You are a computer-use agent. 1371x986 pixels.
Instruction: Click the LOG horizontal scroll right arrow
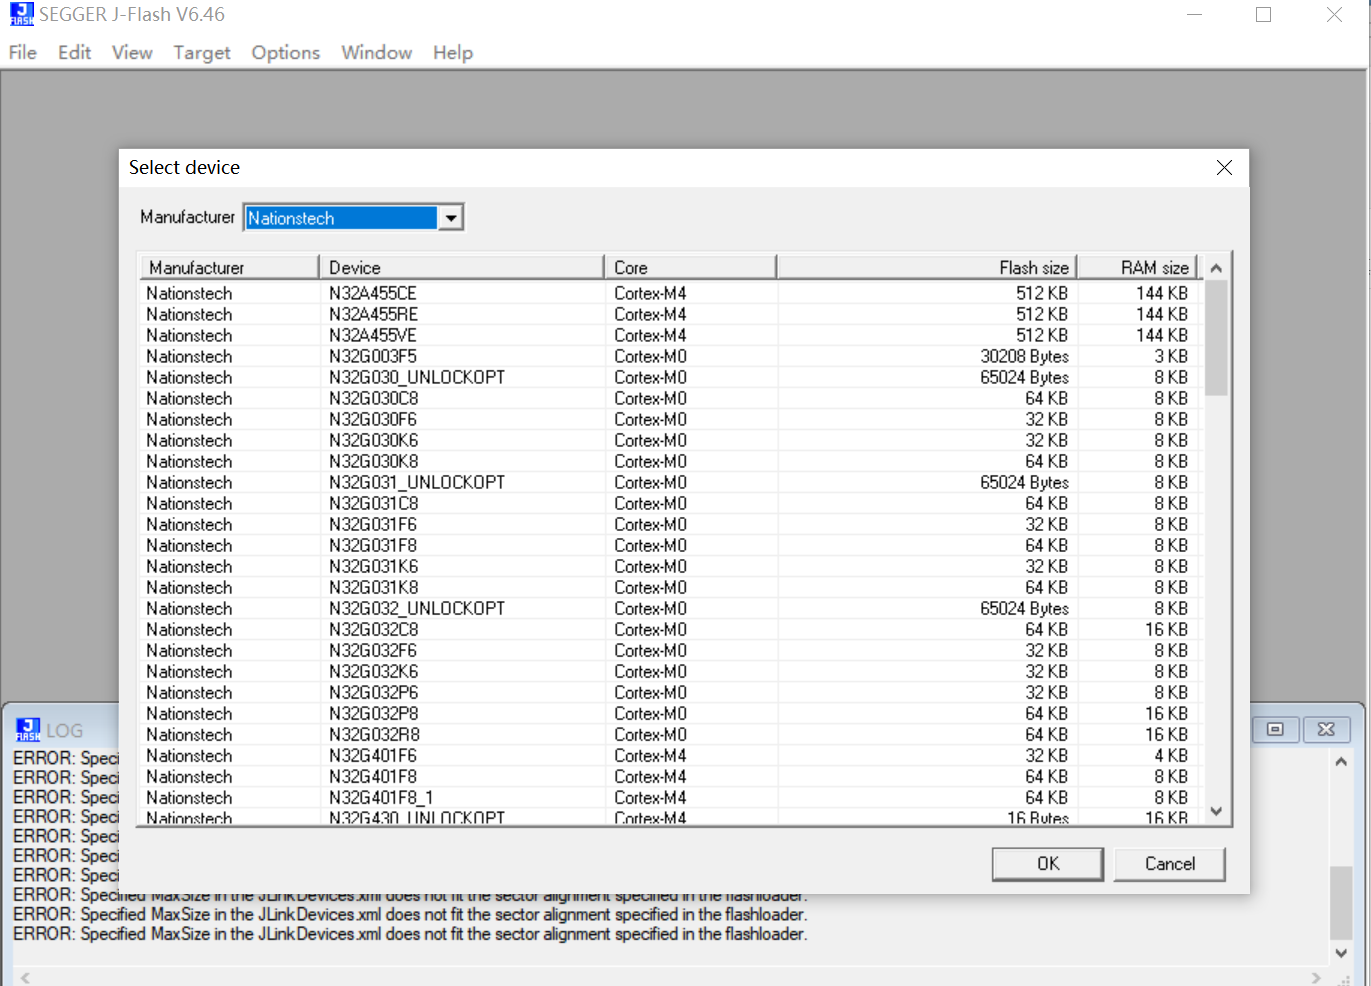coord(1316,977)
